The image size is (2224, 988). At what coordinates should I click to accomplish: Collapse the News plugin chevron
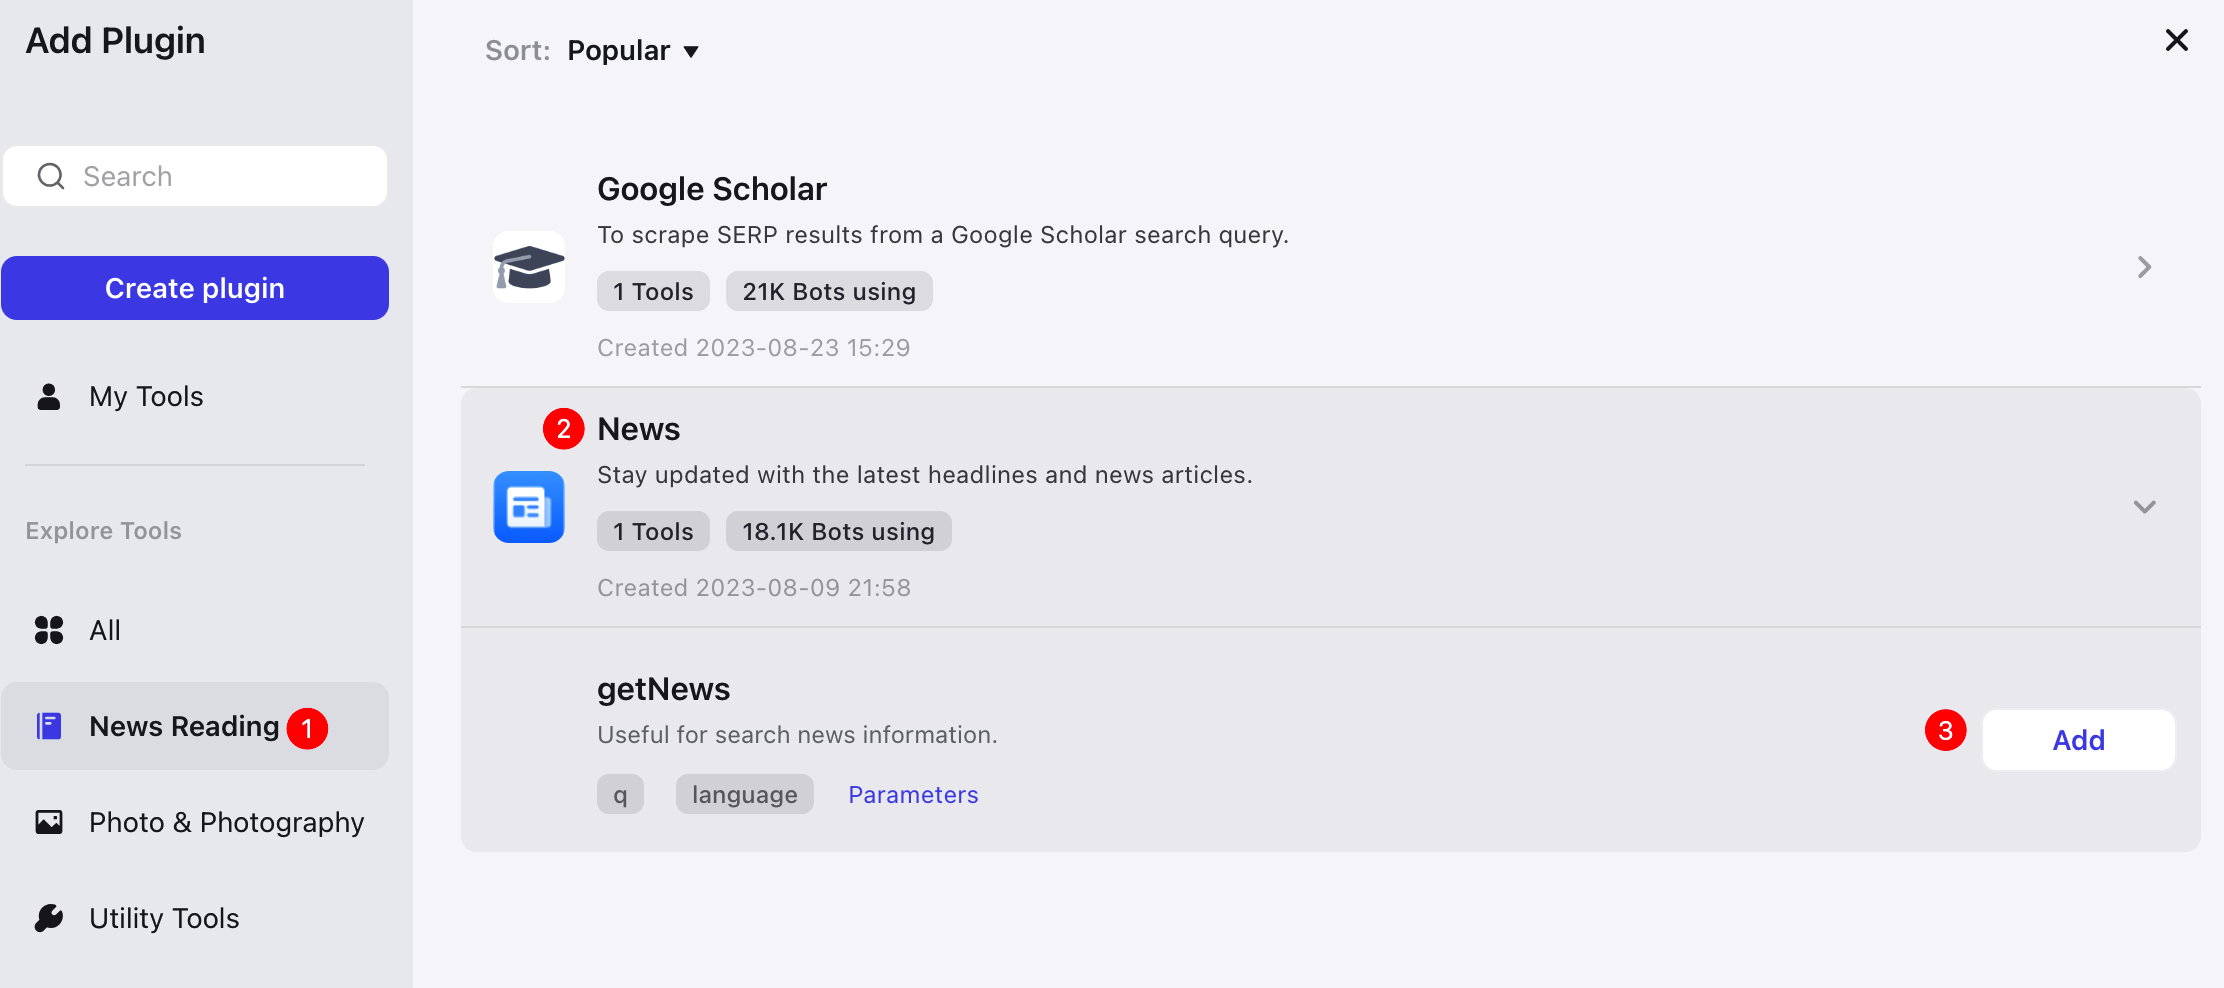coord(2144,507)
